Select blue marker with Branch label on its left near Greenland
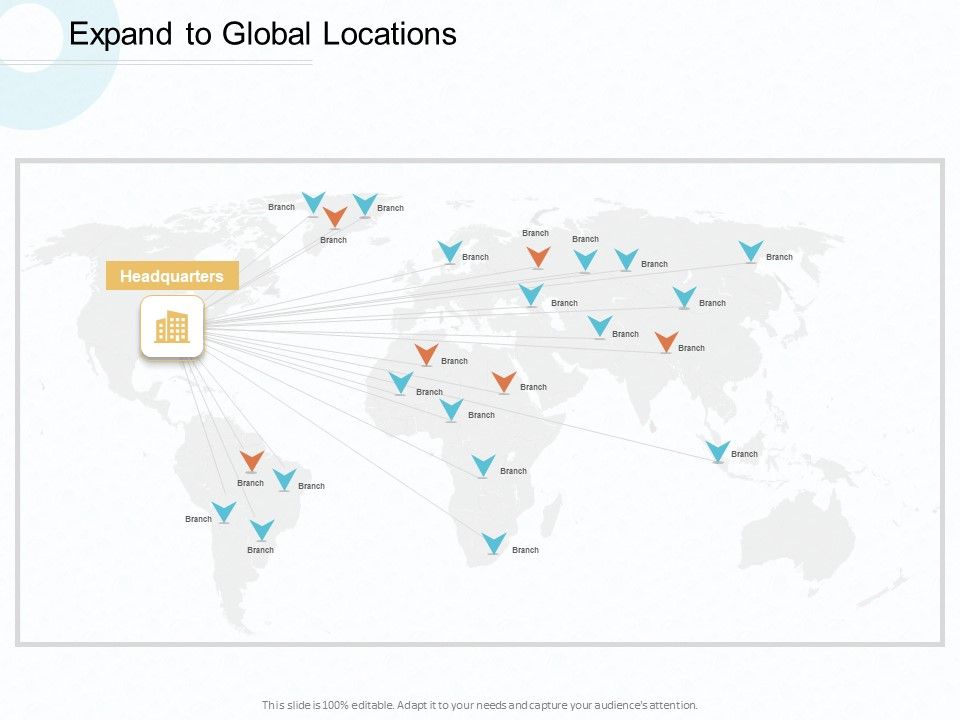Image resolution: width=960 pixels, height=720 pixels. point(313,203)
